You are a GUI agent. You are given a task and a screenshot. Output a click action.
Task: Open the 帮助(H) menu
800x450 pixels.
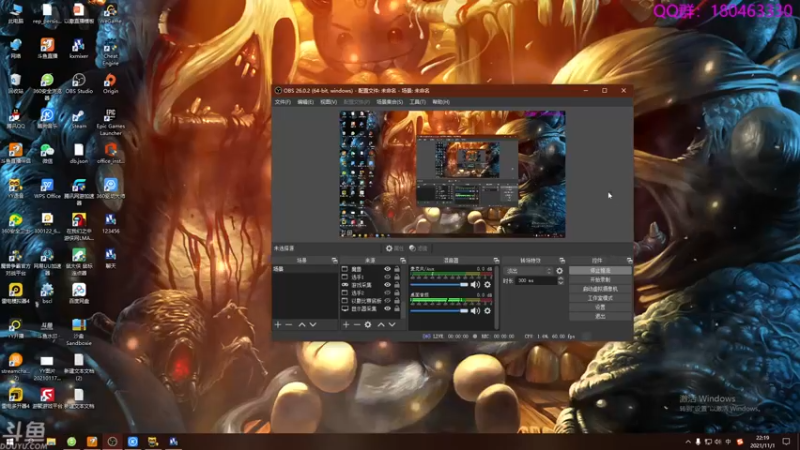[441, 102]
